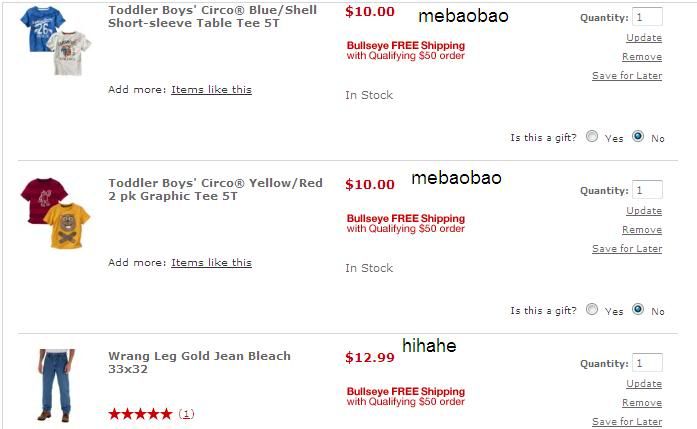Click the Yellow/Red graphic tee thumbnail

tap(55, 213)
